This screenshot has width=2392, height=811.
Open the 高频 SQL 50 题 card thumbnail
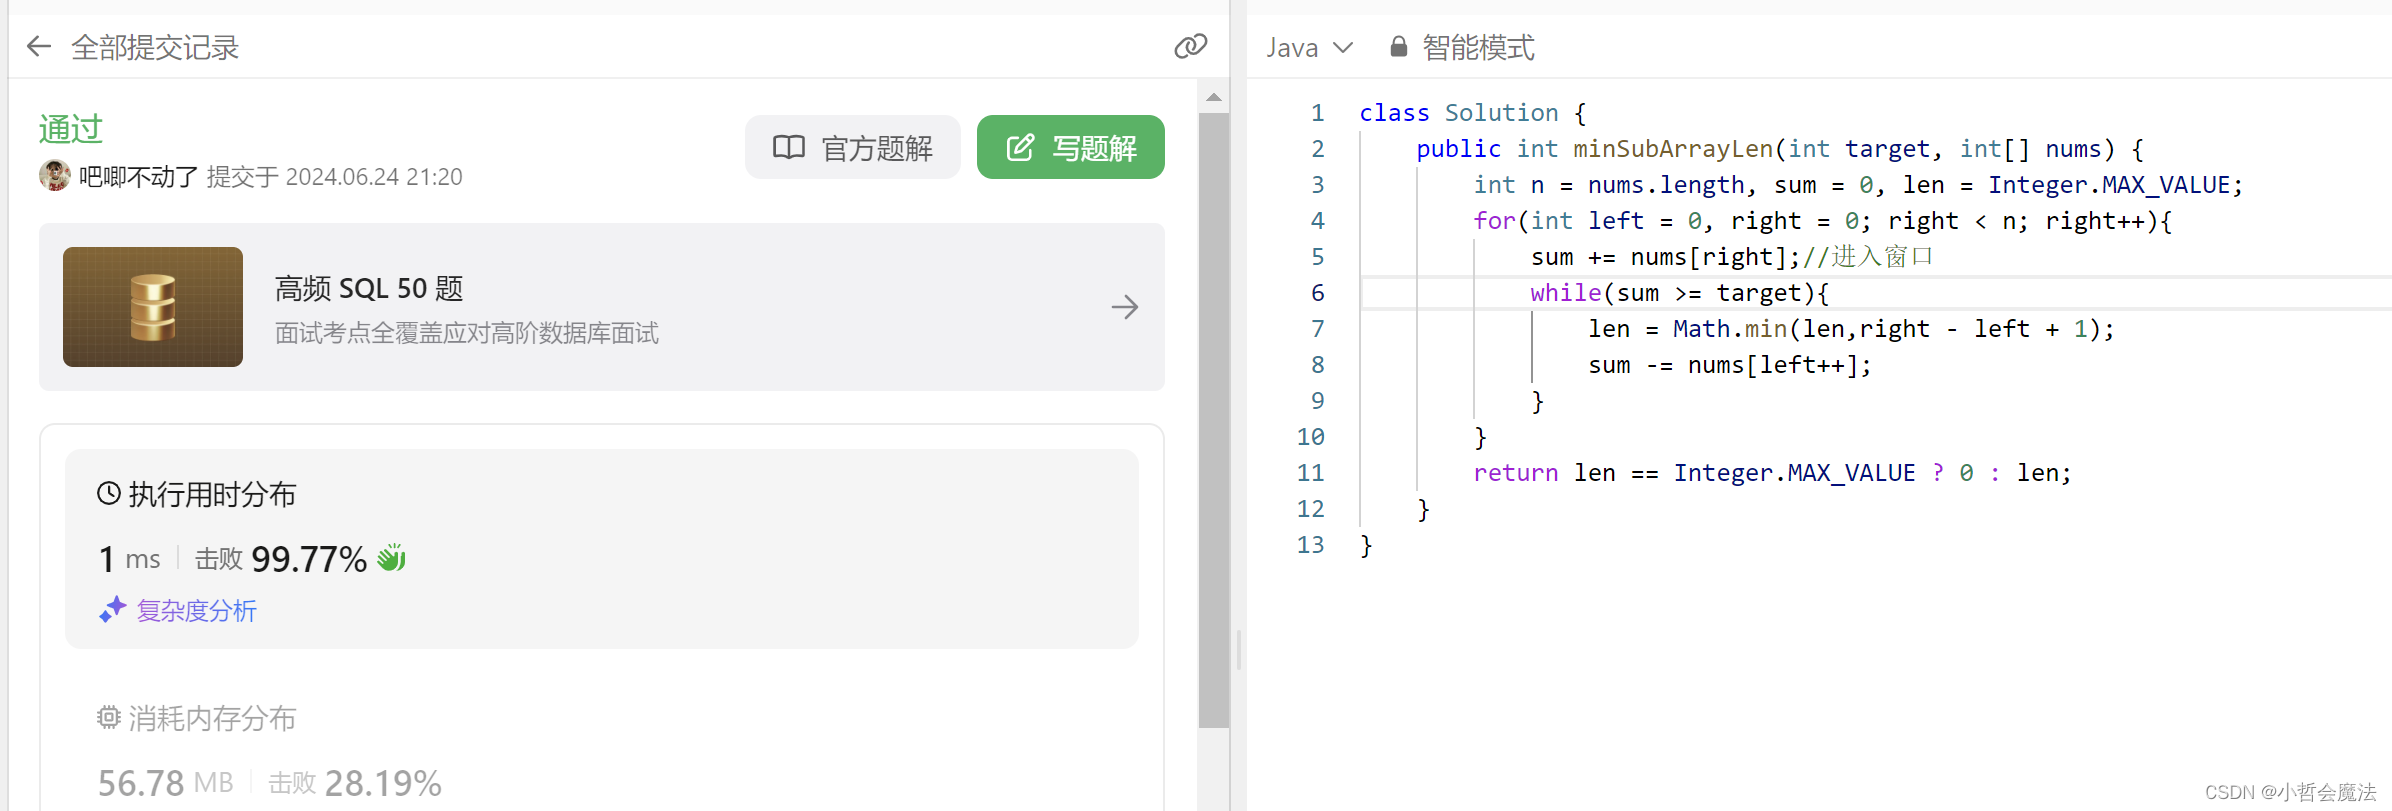click(x=153, y=307)
